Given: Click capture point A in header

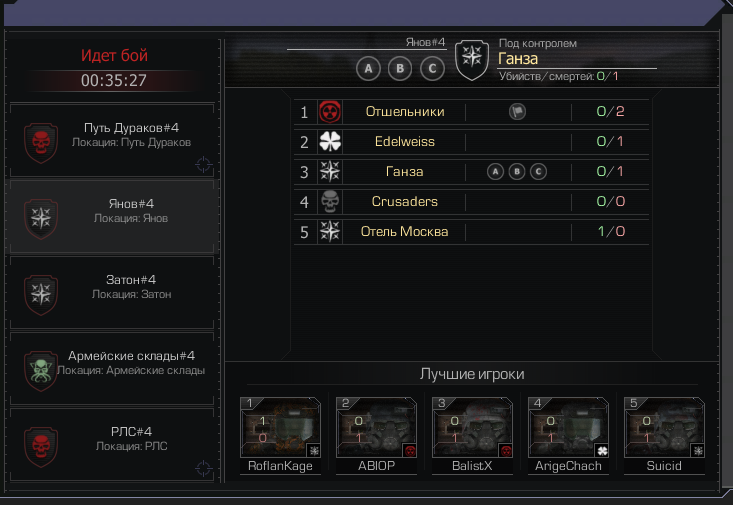Looking at the screenshot, I should [368, 69].
